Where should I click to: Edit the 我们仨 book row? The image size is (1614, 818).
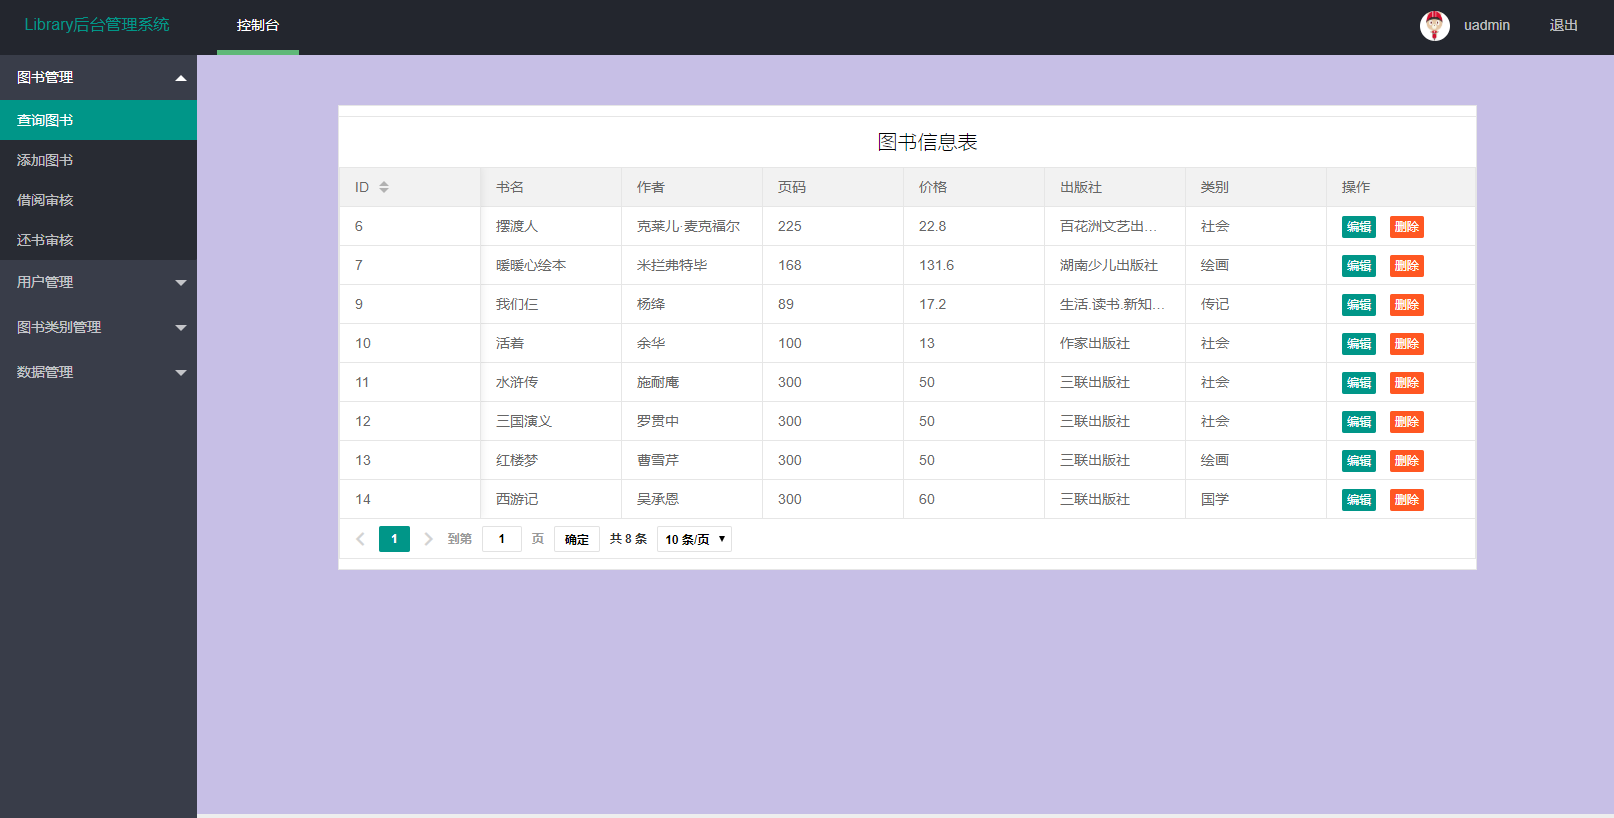pos(1358,305)
